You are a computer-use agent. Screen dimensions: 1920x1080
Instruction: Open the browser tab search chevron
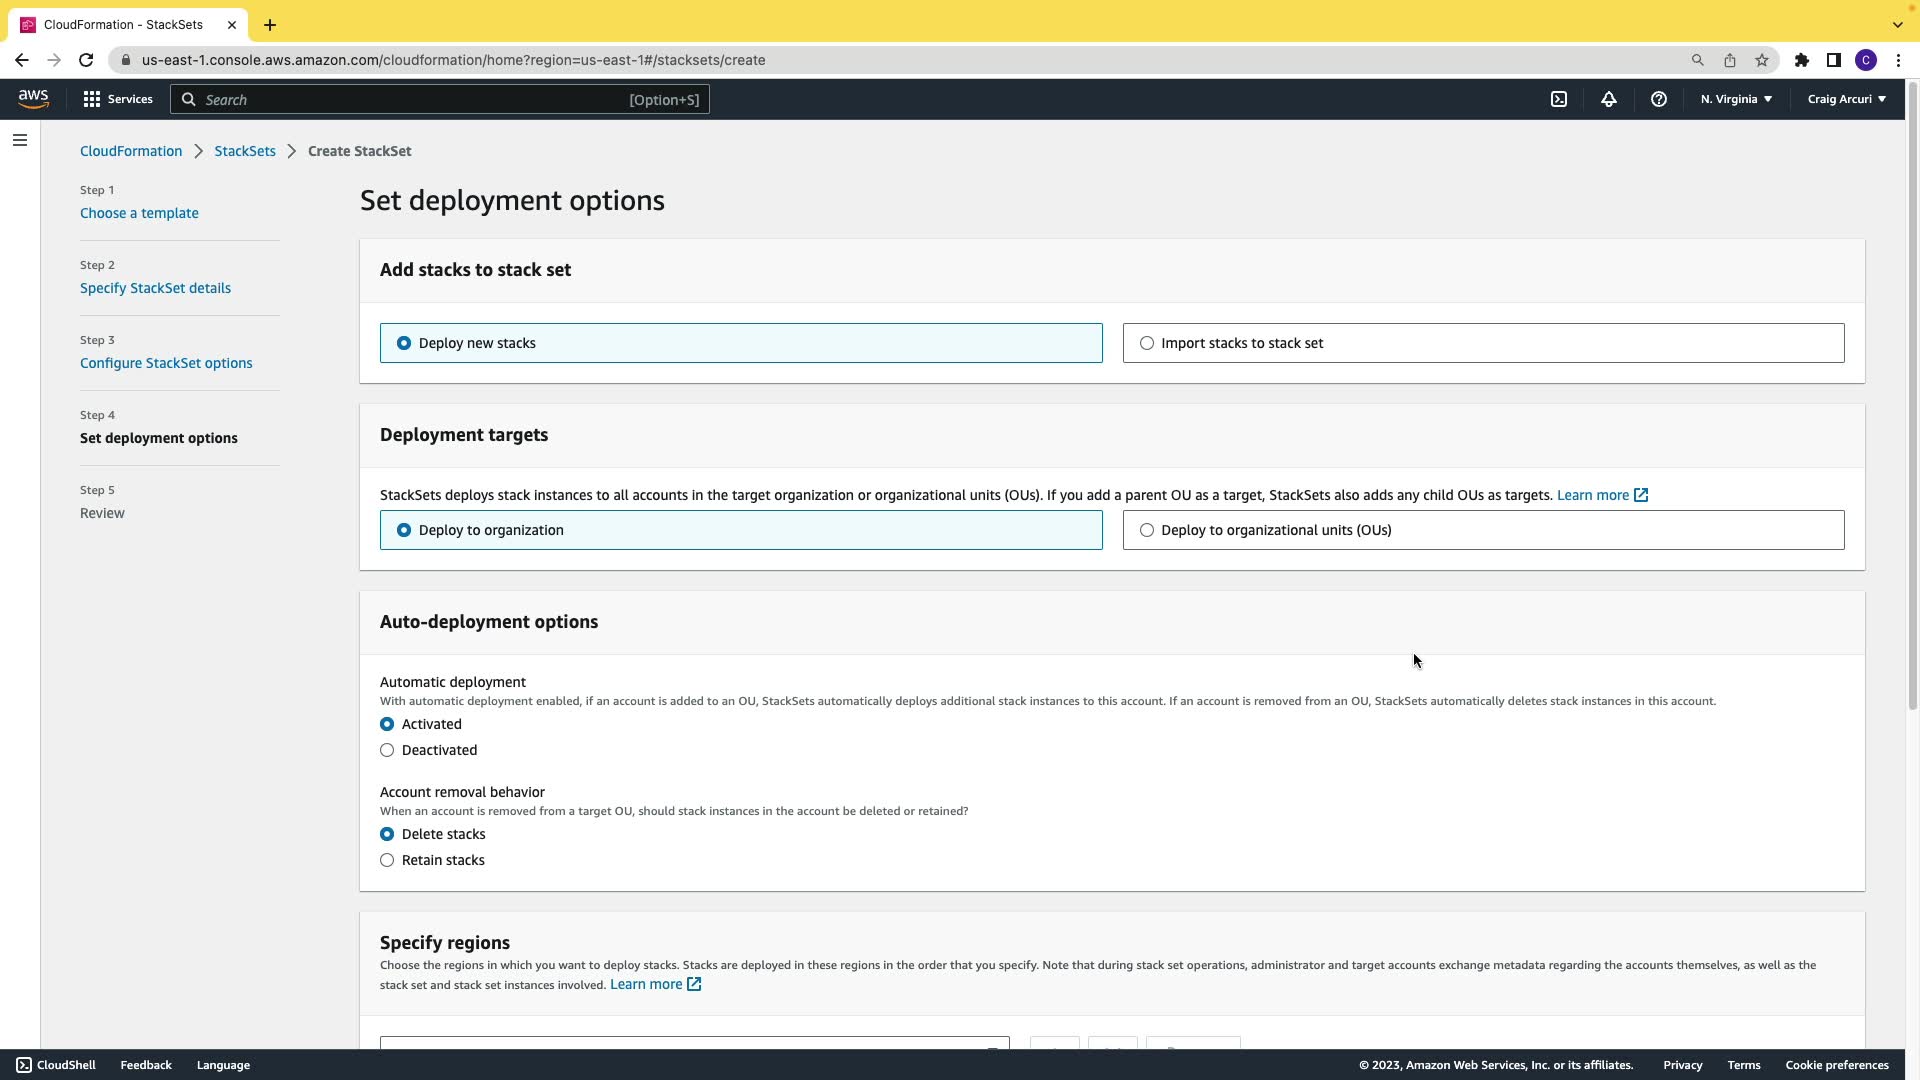point(1897,24)
